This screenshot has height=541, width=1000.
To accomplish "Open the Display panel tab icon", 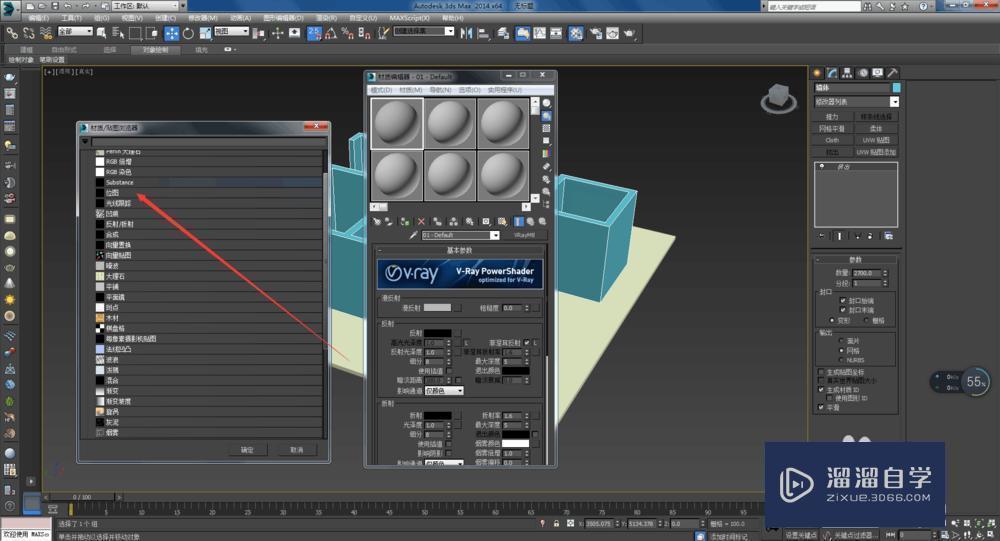I will (878, 73).
